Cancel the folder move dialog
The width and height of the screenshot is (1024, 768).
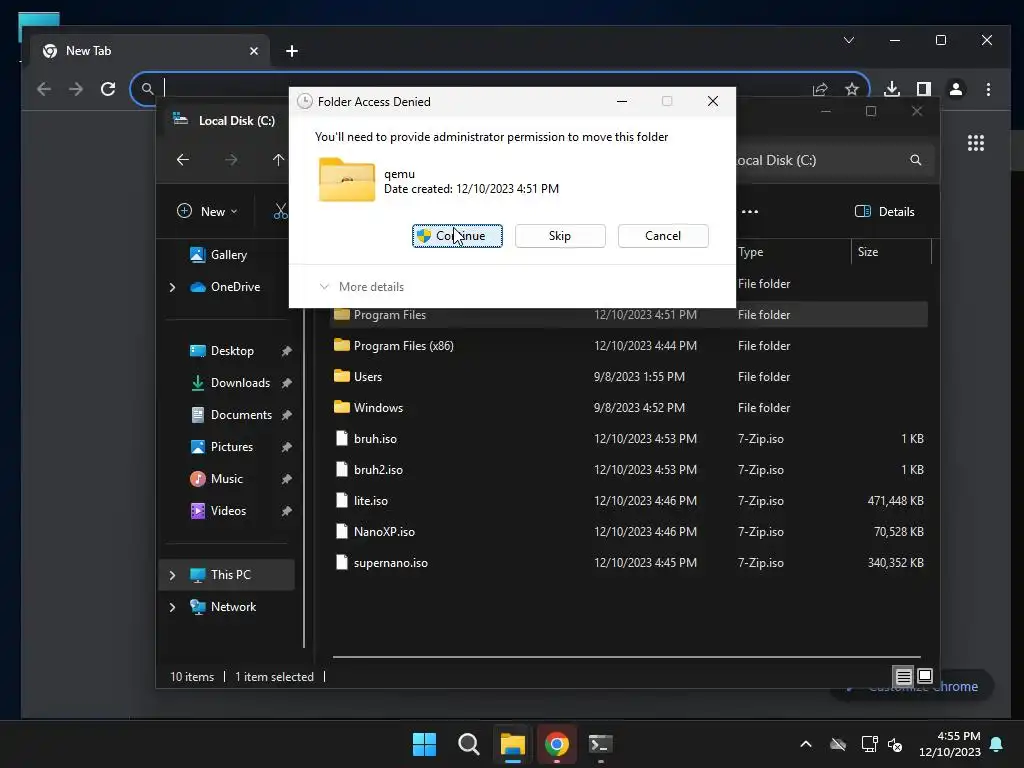[x=663, y=236]
